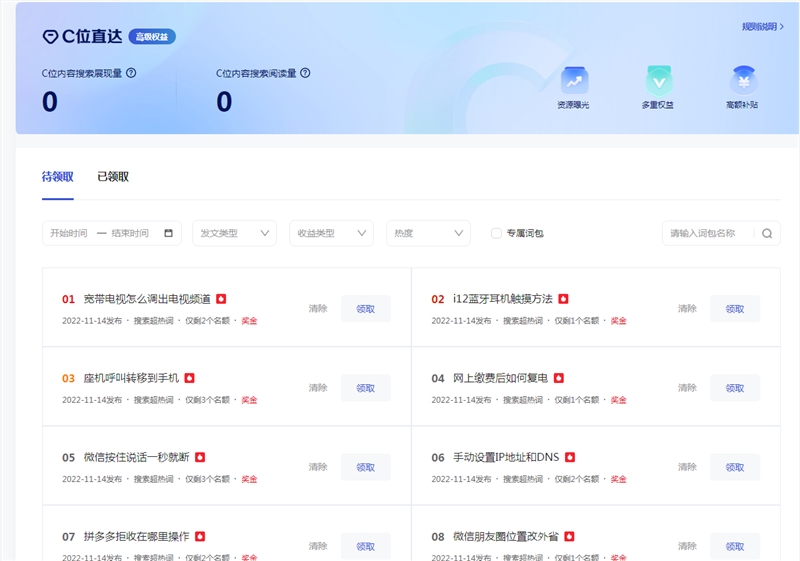This screenshot has height=561, width=800.
Task: Click red badge next to 宽带电视怎么调出电视频道
Action: (x=222, y=299)
